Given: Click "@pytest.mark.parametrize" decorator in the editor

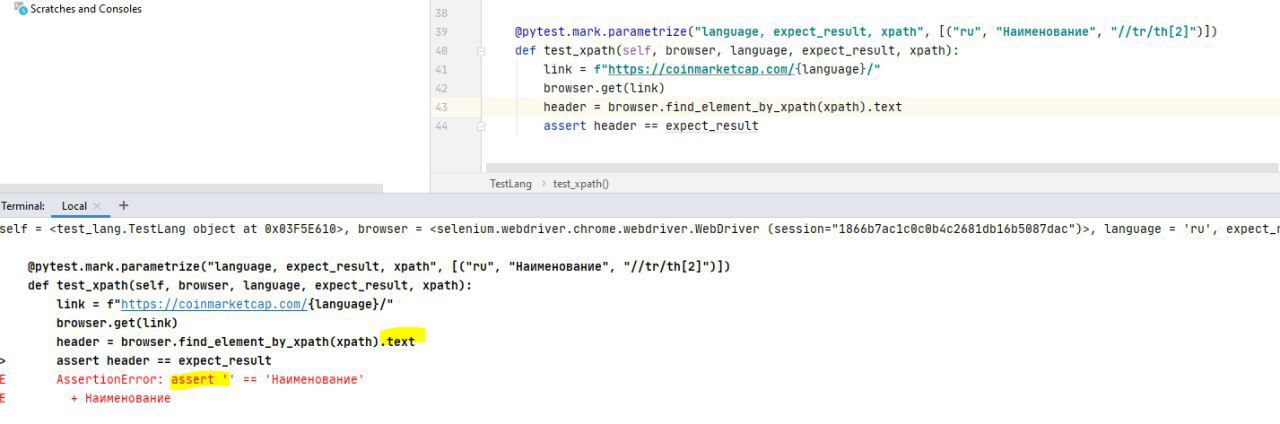Looking at the screenshot, I should pos(600,31).
